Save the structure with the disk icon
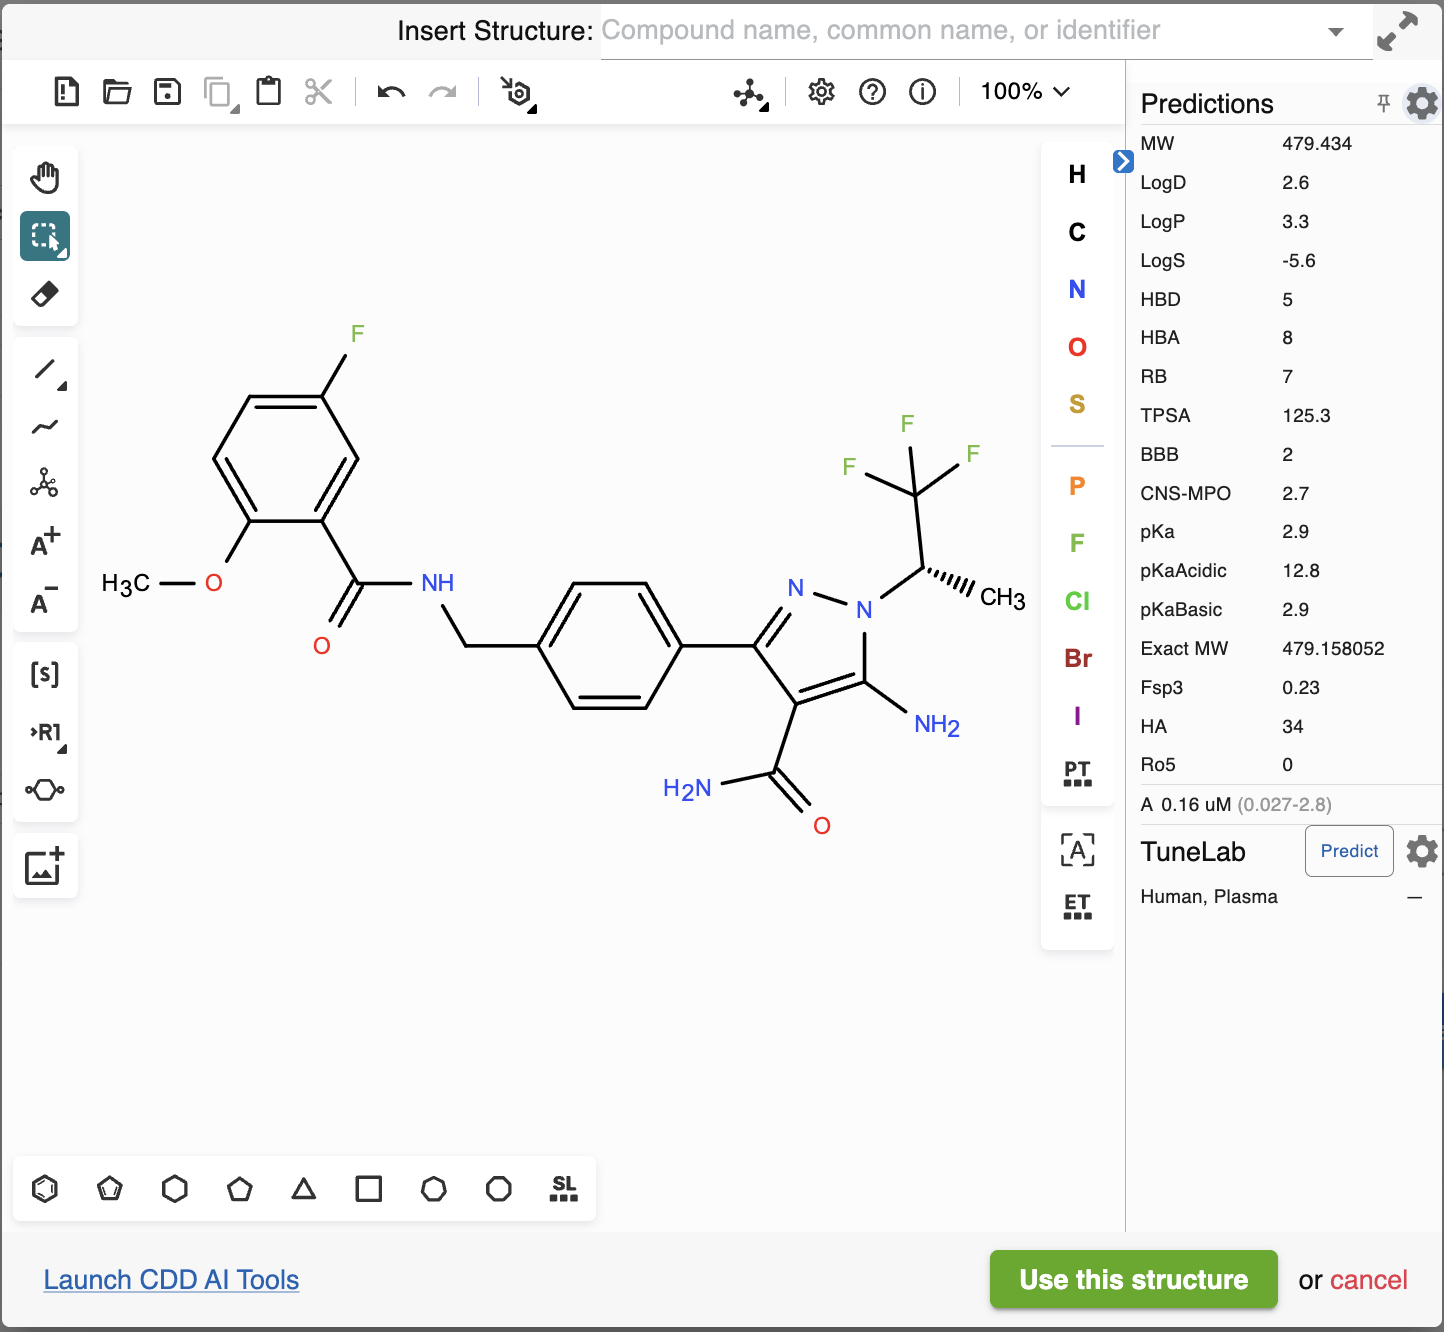This screenshot has width=1444, height=1332. [167, 92]
